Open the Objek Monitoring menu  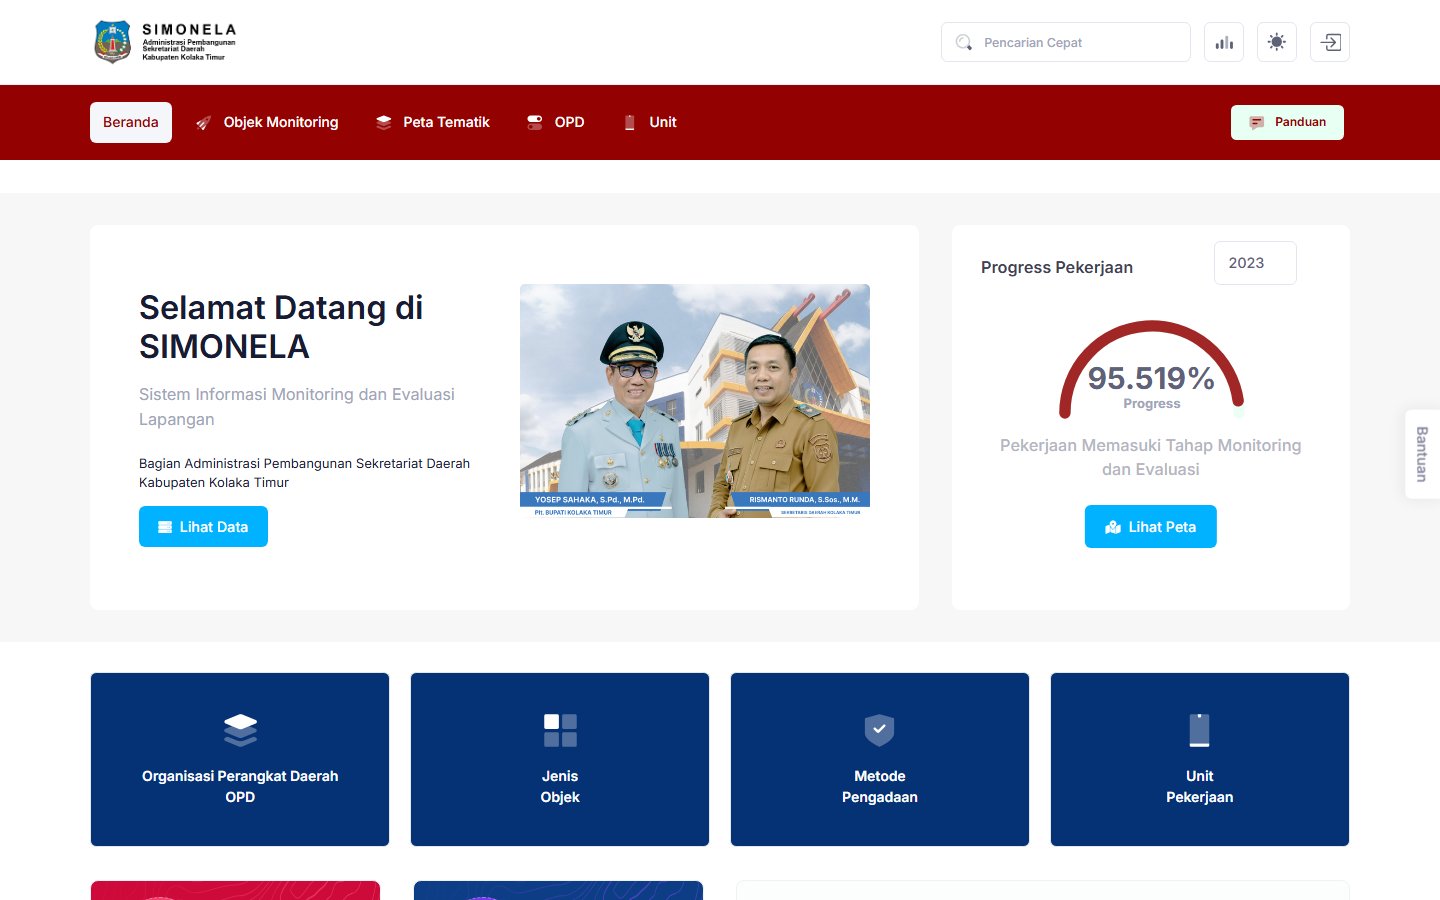click(x=267, y=122)
